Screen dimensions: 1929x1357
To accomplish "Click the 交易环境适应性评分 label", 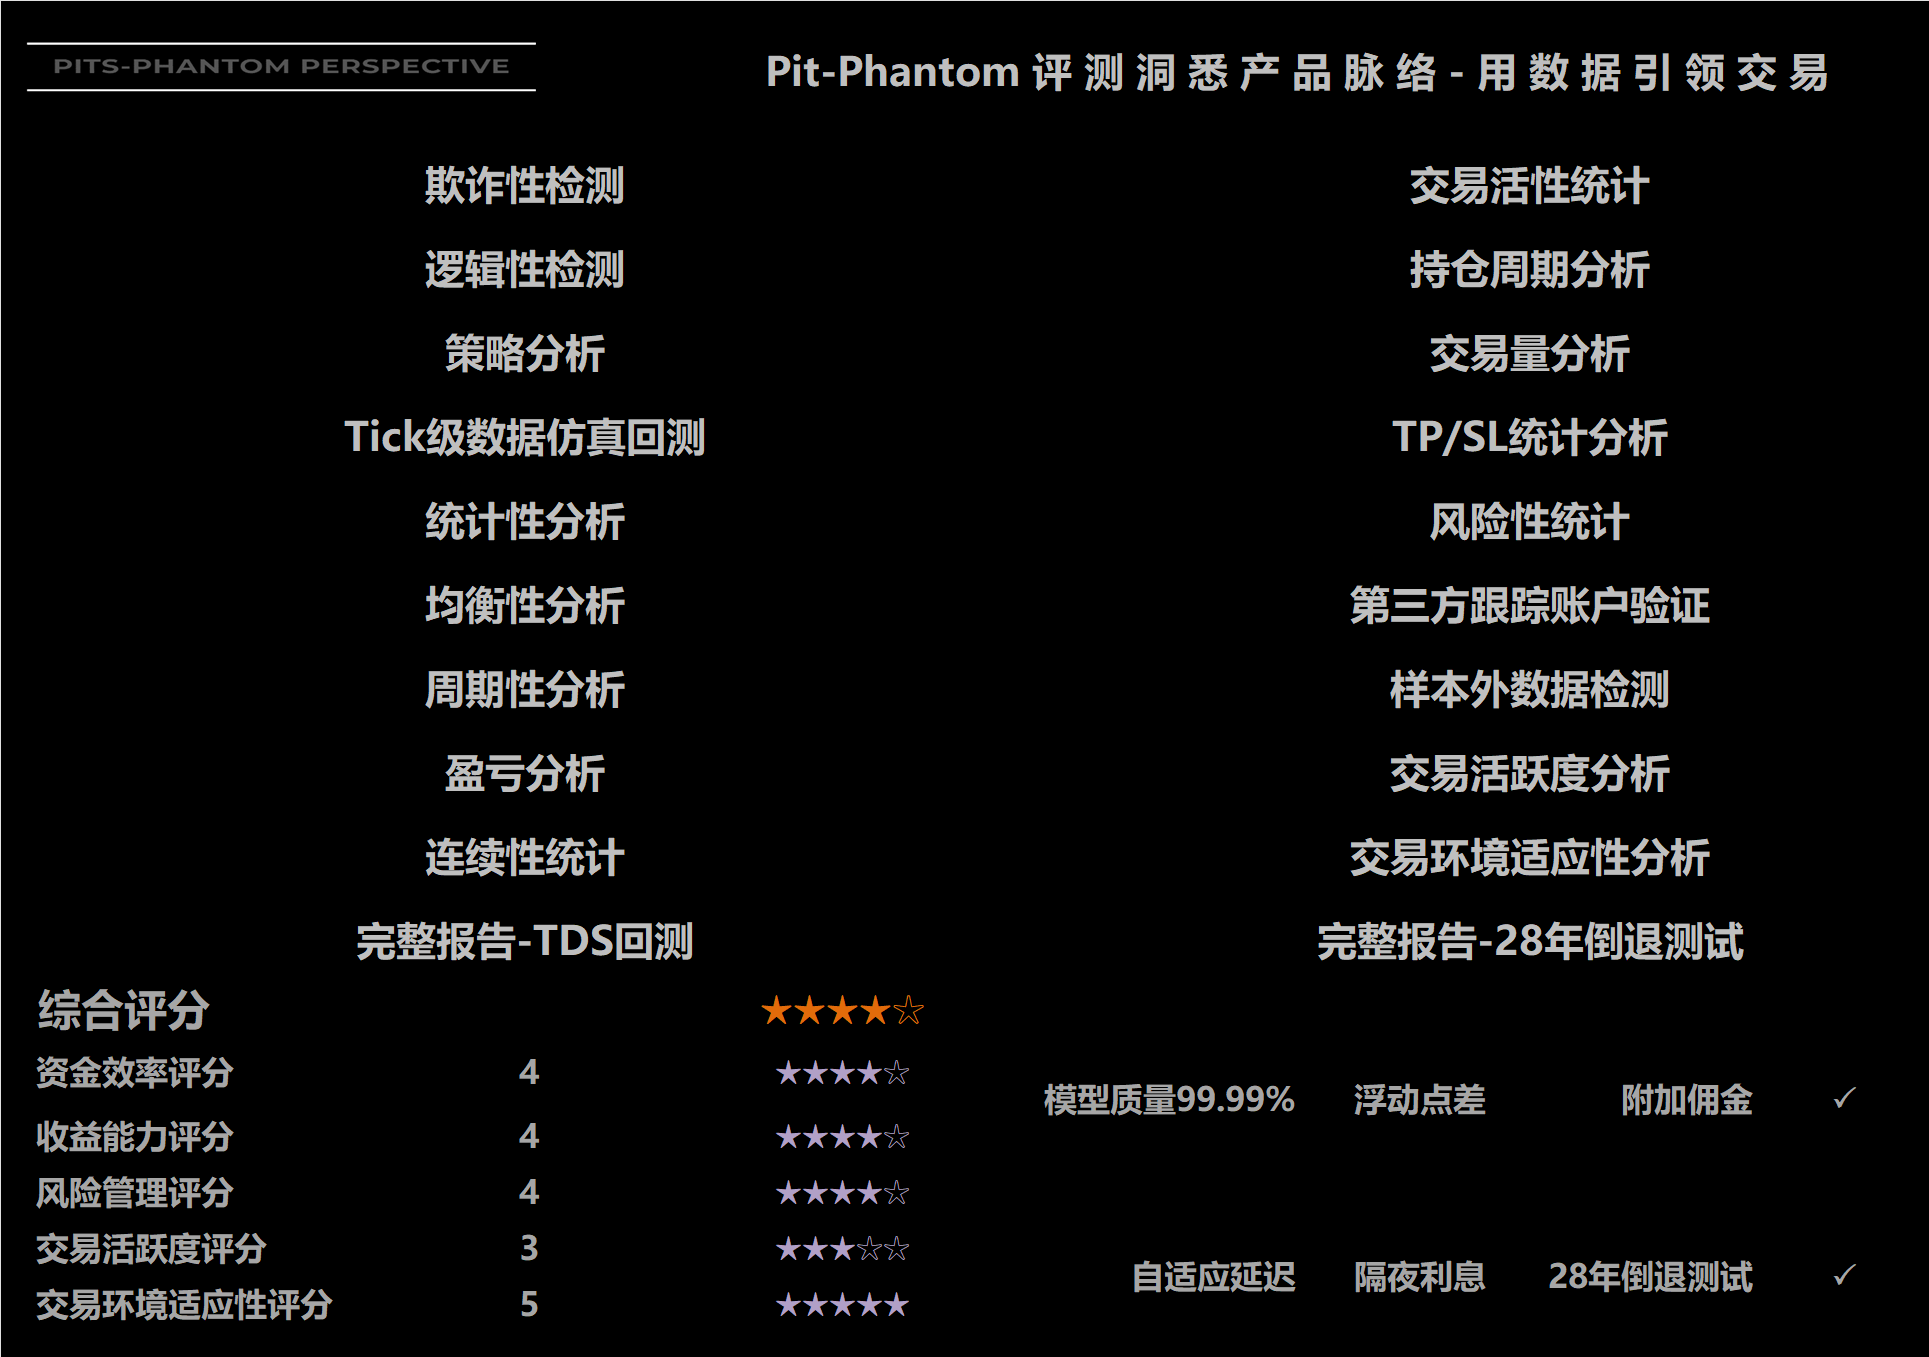I will 184,1305.
